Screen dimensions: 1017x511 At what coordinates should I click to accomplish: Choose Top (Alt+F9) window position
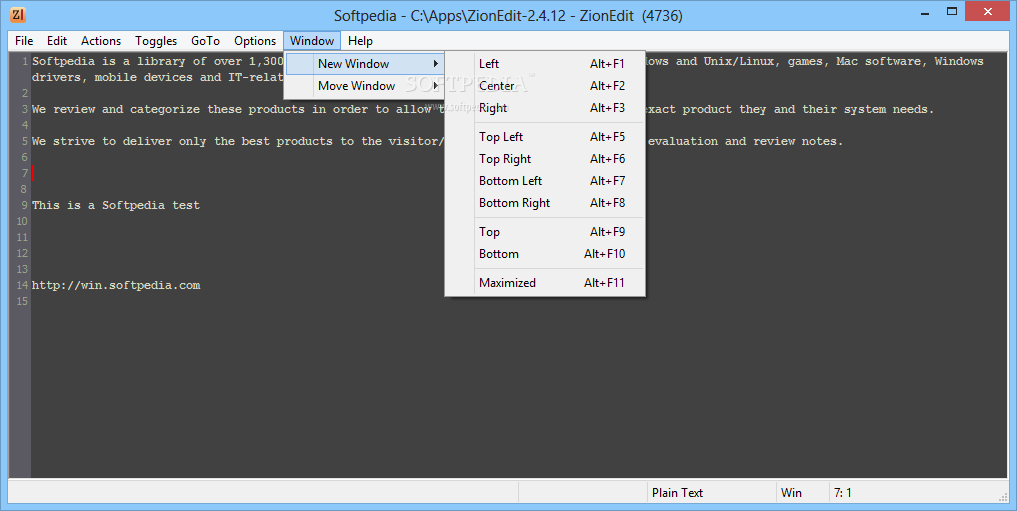click(545, 232)
